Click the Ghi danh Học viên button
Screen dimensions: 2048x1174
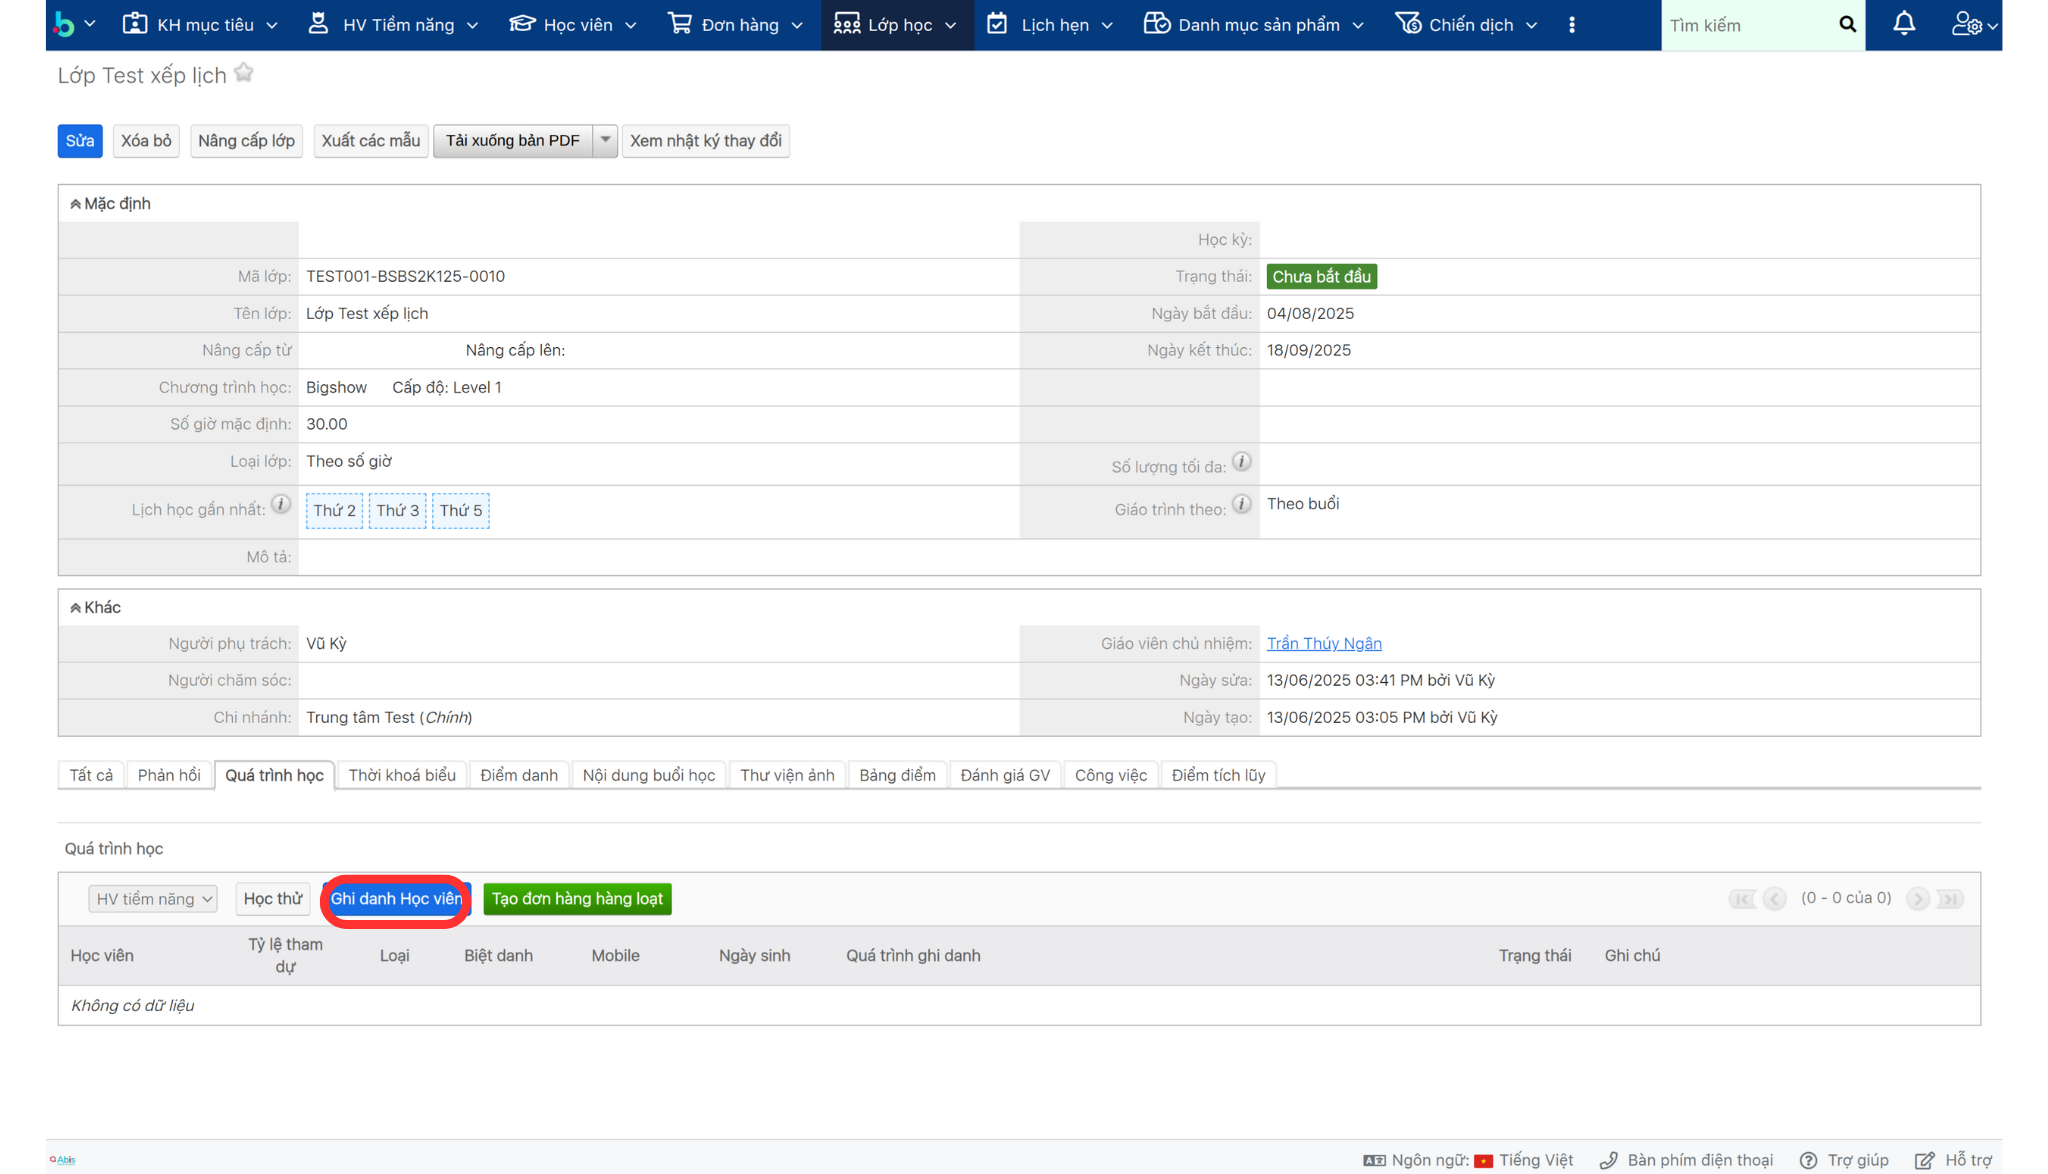pos(396,899)
